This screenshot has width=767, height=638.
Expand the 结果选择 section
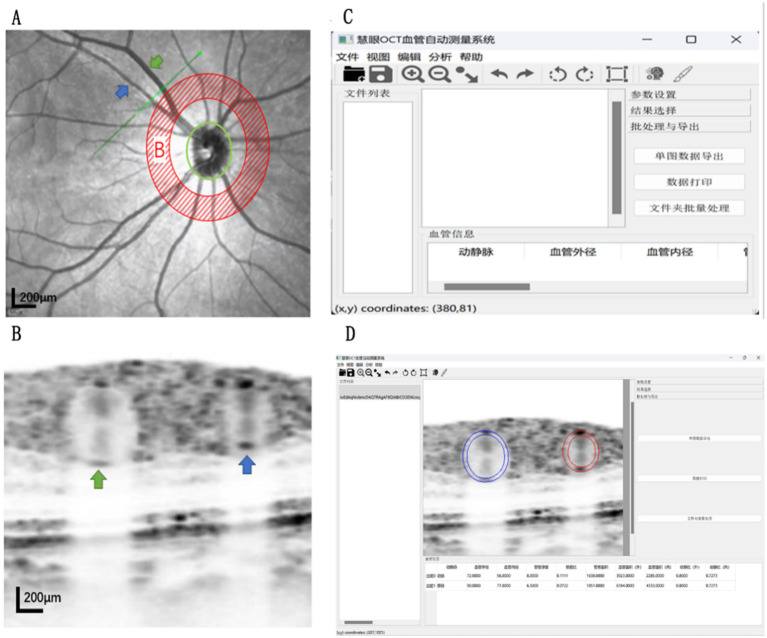click(x=689, y=110)
